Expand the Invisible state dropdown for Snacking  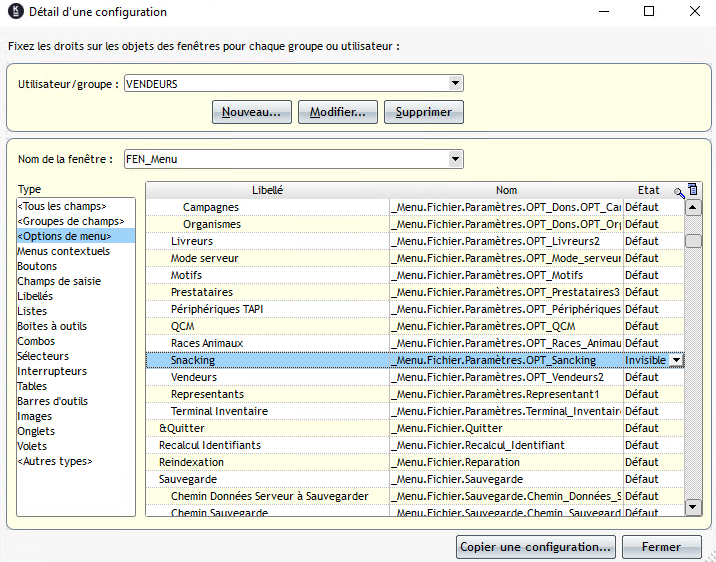[677, 360]
